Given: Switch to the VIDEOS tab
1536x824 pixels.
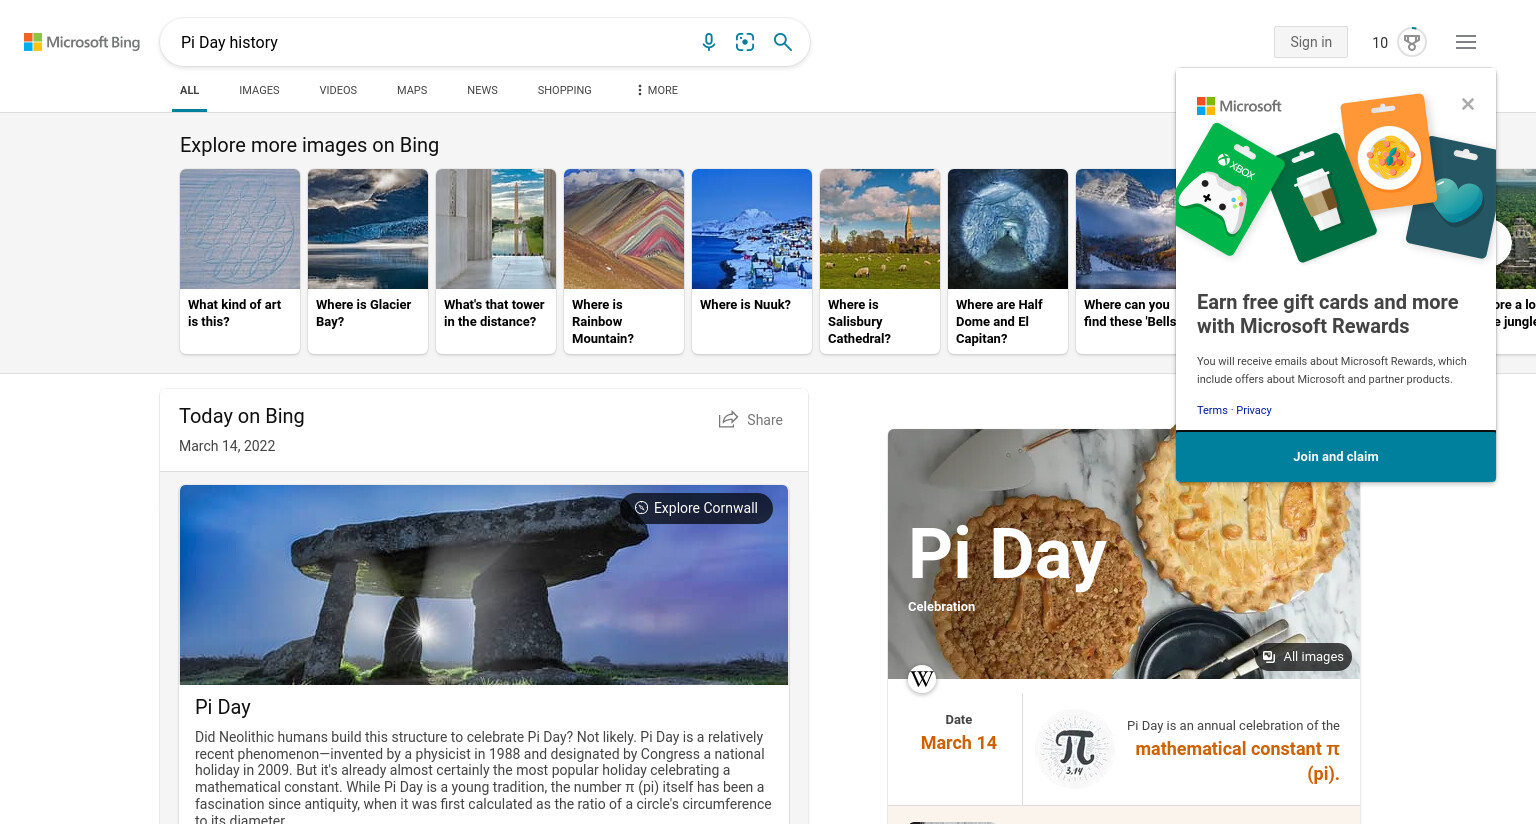Looking at the screenshot, I should (x=338, y=90).
